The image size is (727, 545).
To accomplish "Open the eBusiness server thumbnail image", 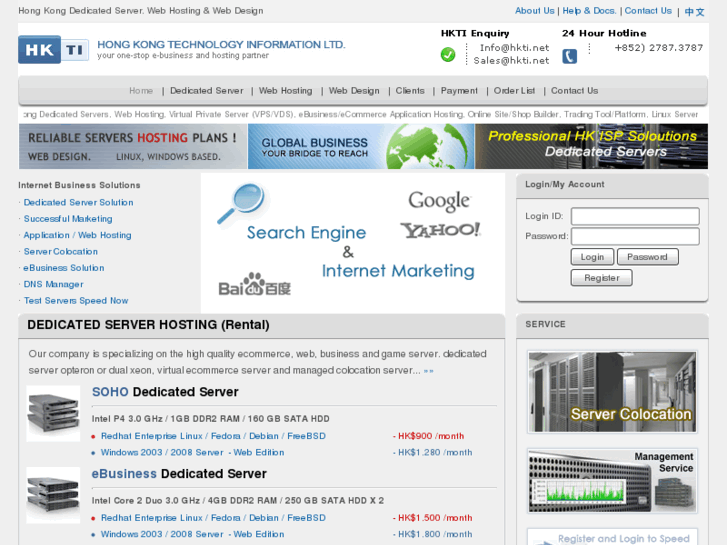I will point(53,495).
